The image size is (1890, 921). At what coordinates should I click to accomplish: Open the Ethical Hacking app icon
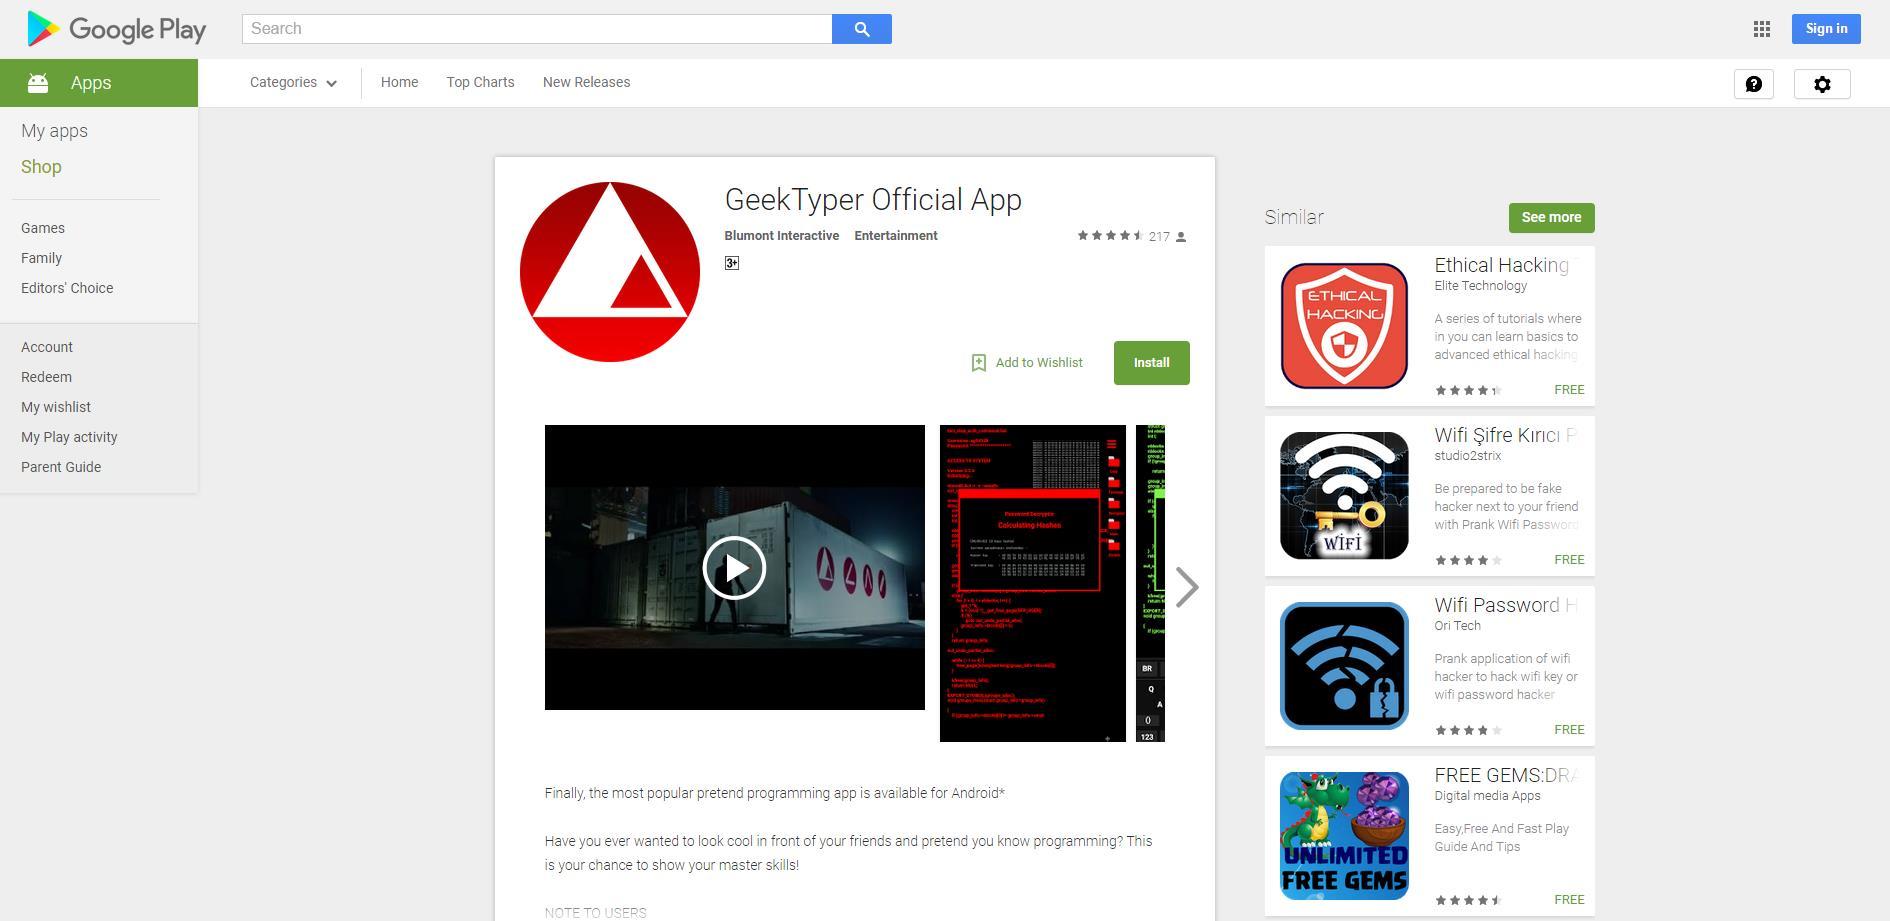pyautogui.click(x=1344, y=326)
